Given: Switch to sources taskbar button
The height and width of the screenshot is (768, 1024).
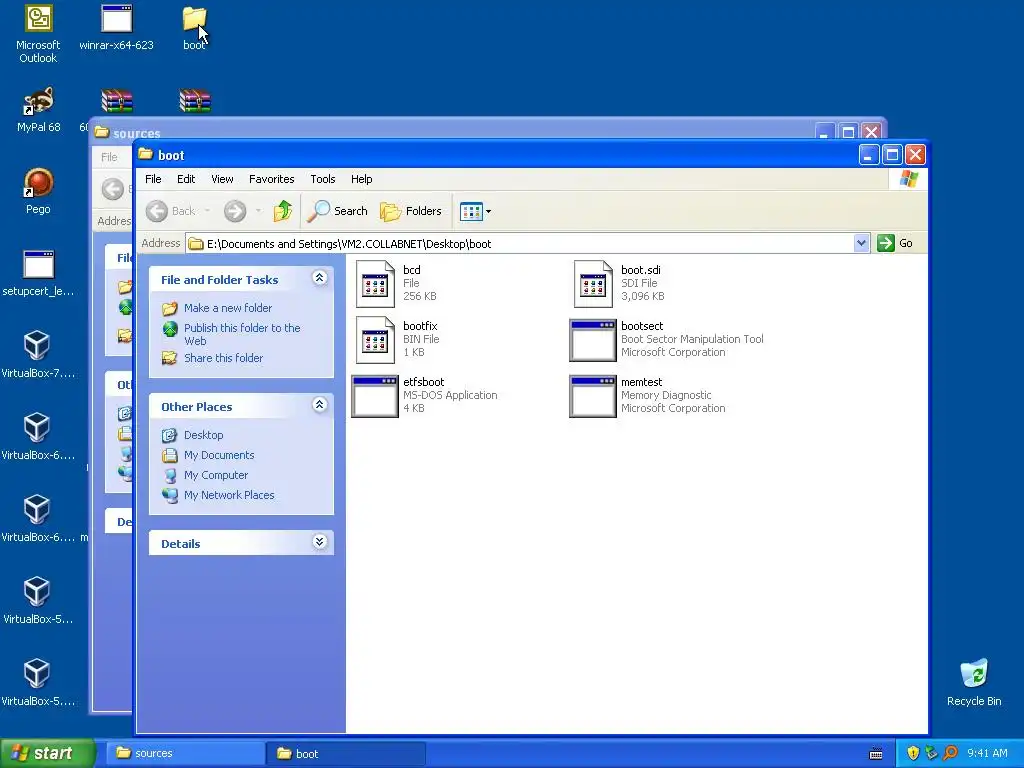Looking at the screenshot, I should click(184, 754).
